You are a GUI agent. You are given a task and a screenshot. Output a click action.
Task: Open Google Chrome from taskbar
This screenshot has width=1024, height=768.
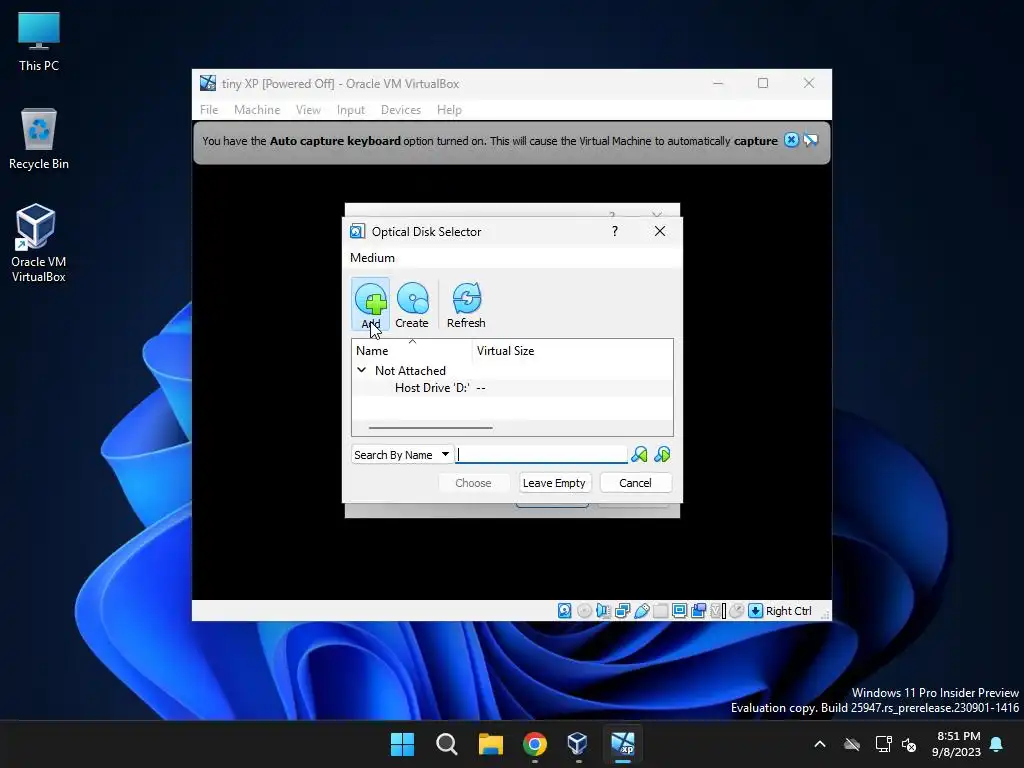(535, 744)
